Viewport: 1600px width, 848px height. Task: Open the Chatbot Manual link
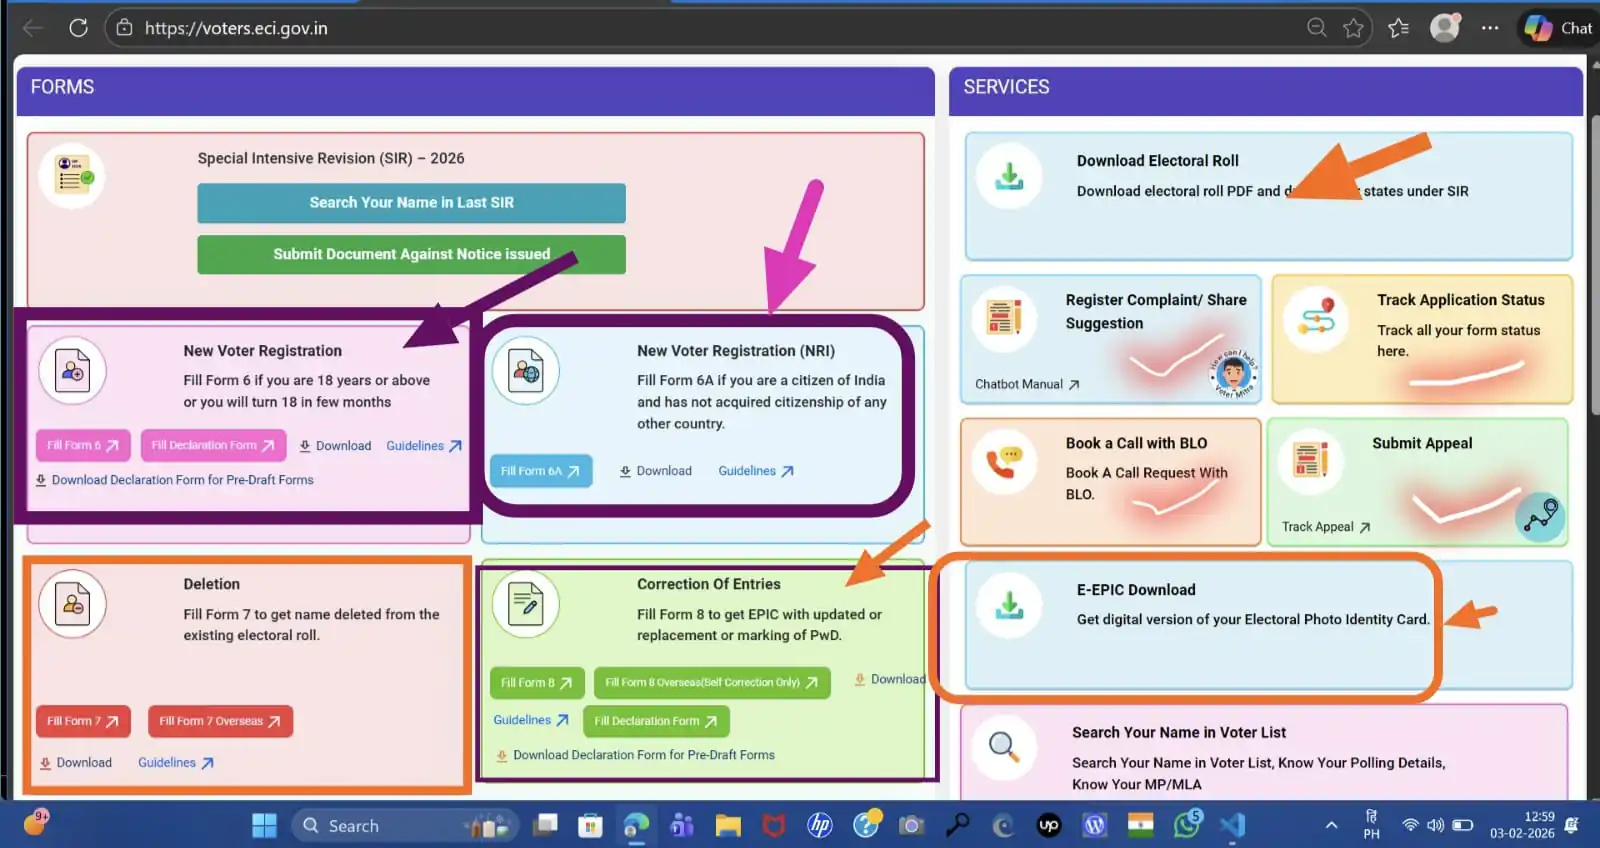click(1026, 384)
